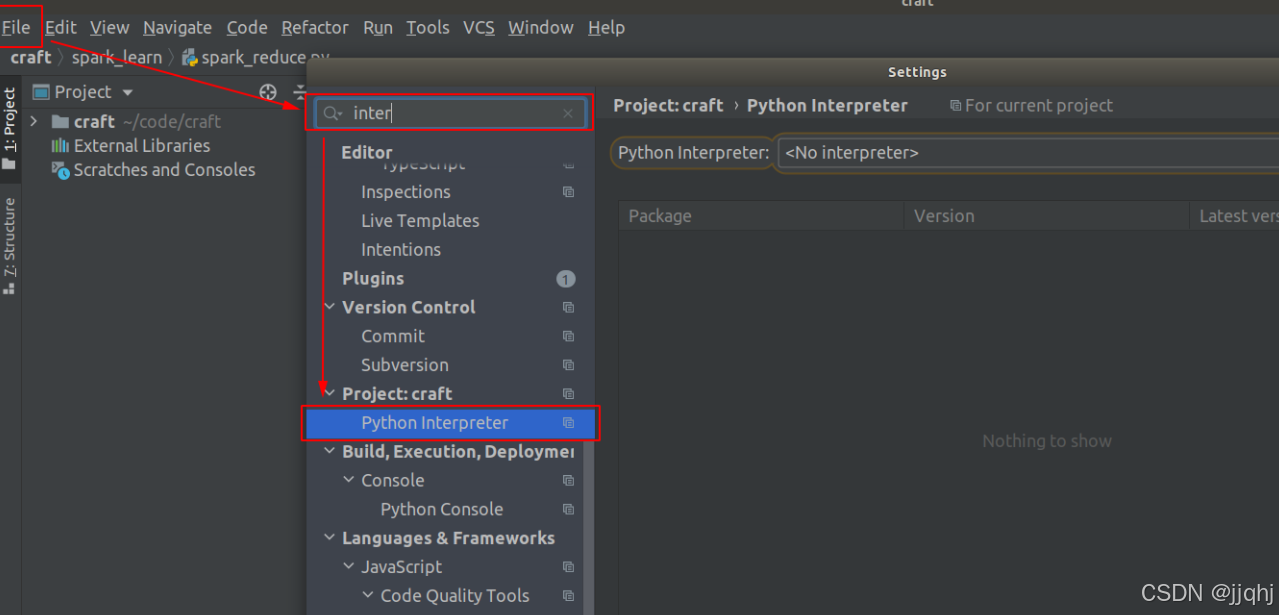Image resolution: width=1279 pixels, height=615 pixels.
Task: Click the locate target icon in Project panel
Action: (268, 92)
